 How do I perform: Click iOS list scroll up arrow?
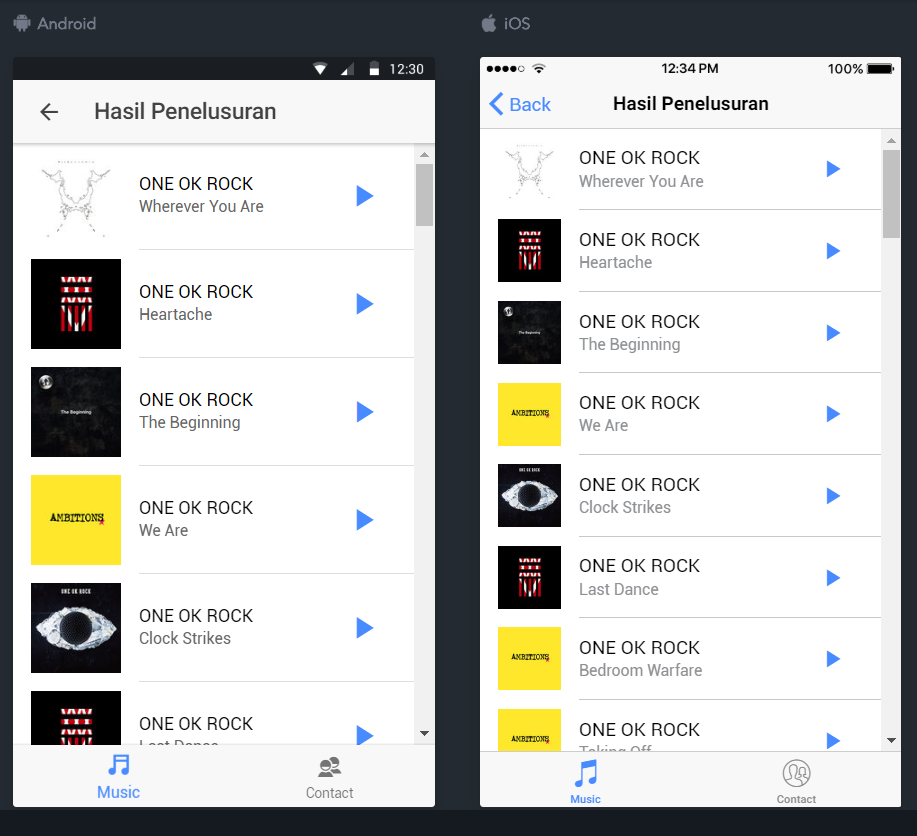click(891, 140)
